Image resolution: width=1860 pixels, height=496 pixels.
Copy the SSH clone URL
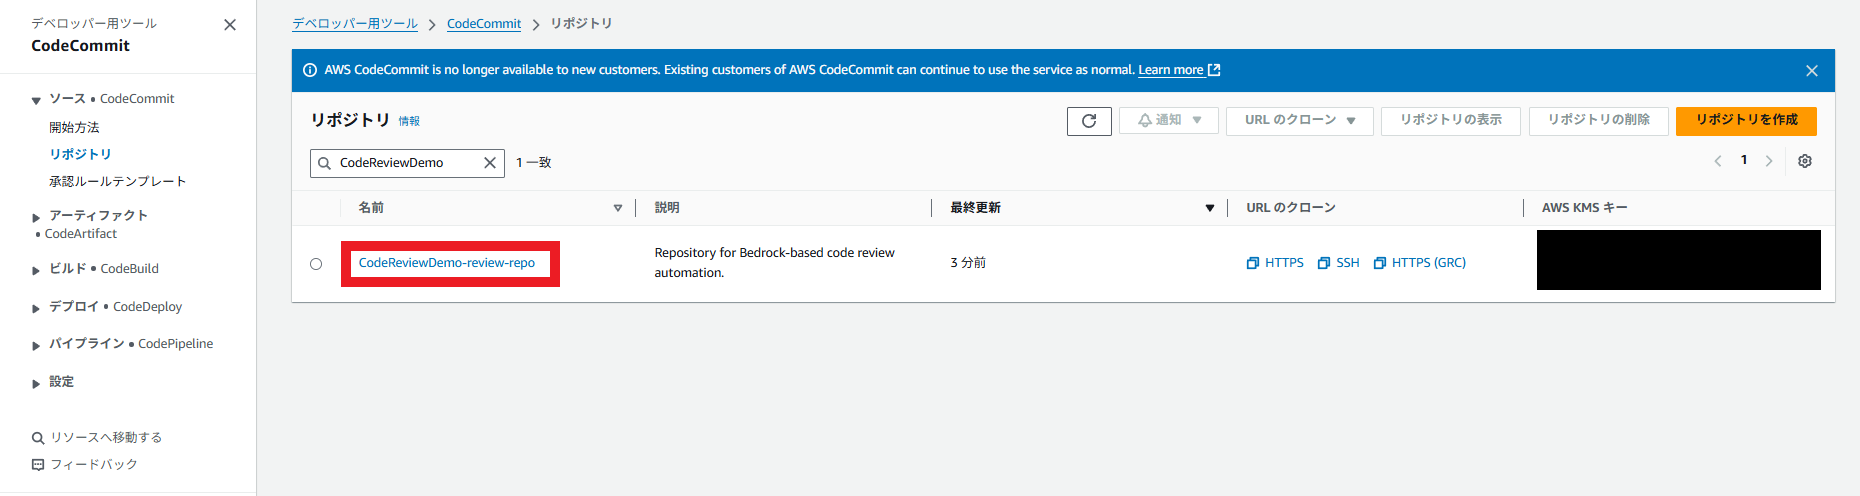pyautogui.click(x=1339, y=263)
